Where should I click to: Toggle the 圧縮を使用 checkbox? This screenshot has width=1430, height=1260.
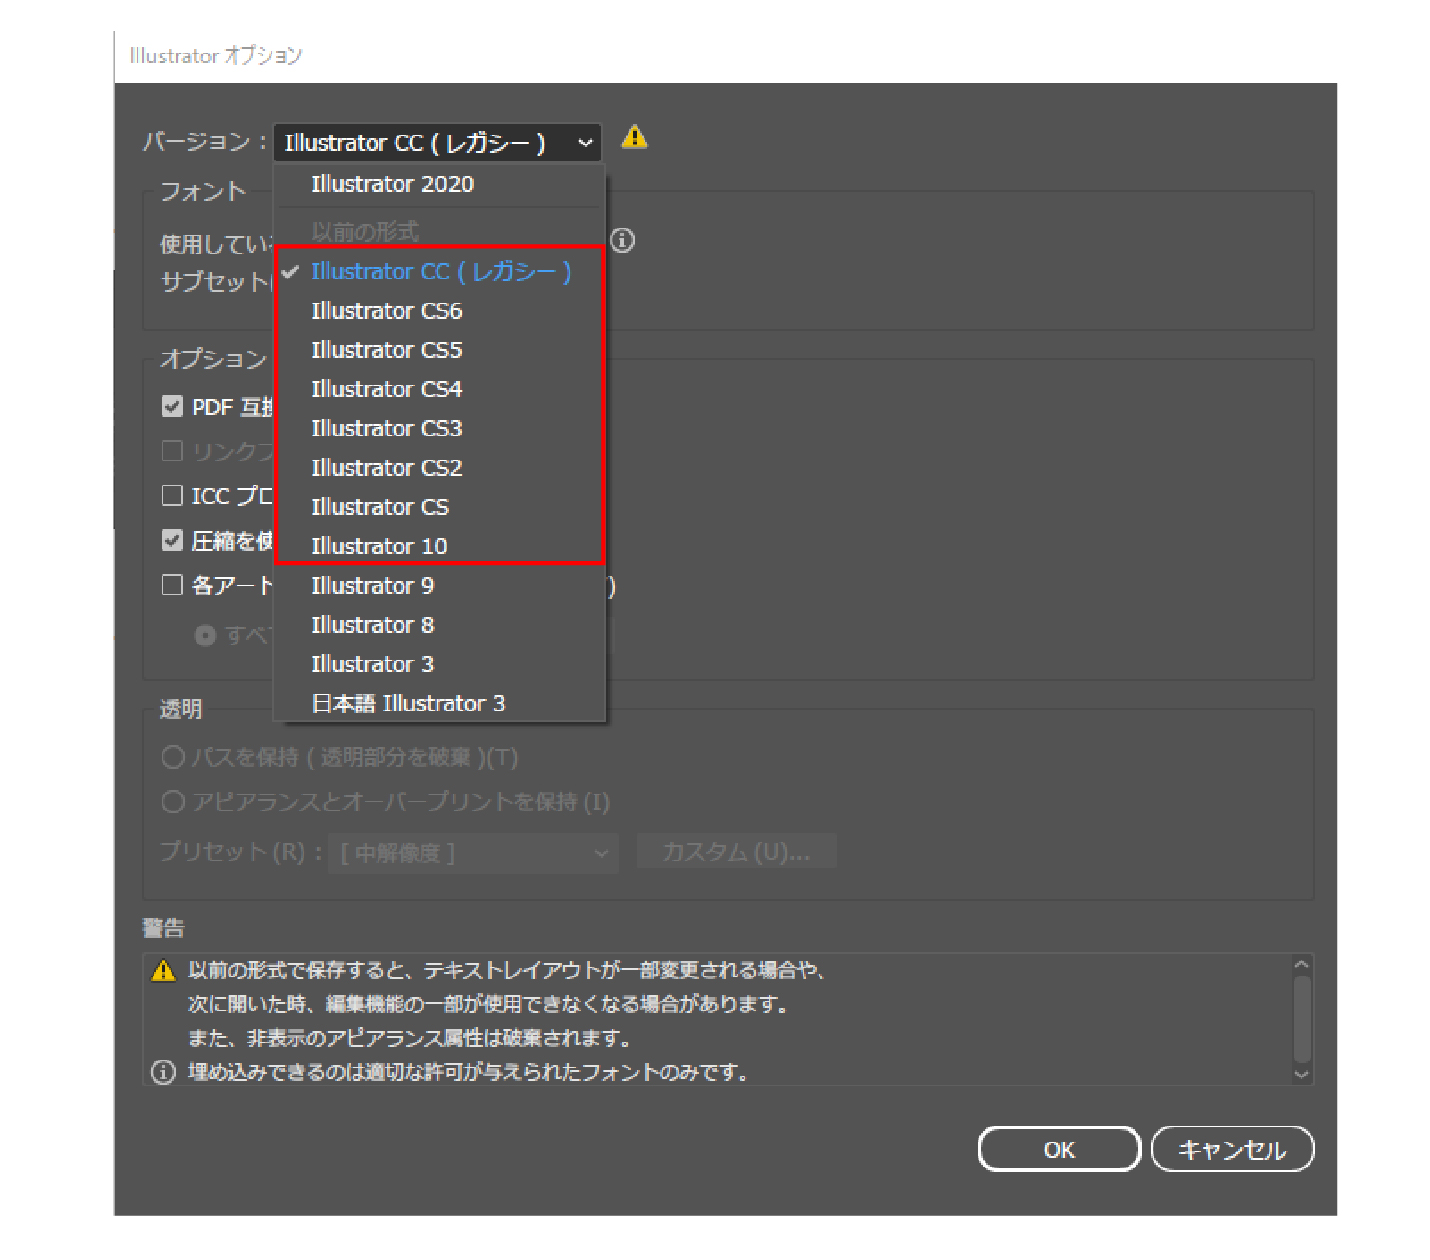click(x=172, y=541)
